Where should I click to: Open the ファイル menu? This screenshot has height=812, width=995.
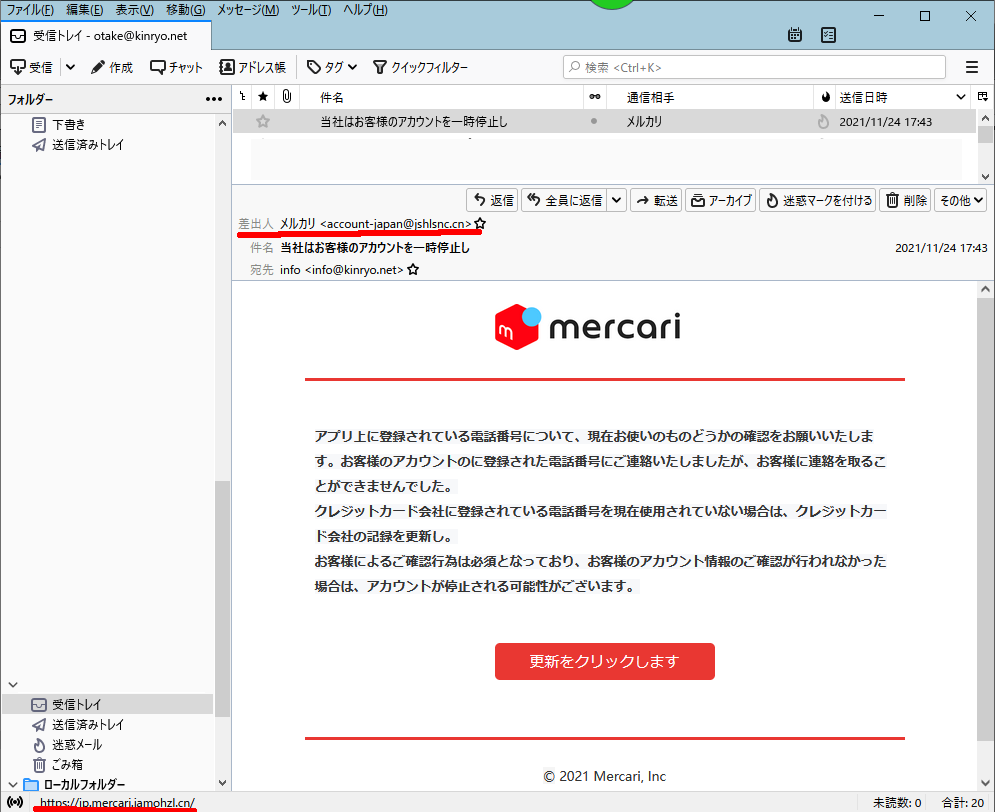point(30,10)
